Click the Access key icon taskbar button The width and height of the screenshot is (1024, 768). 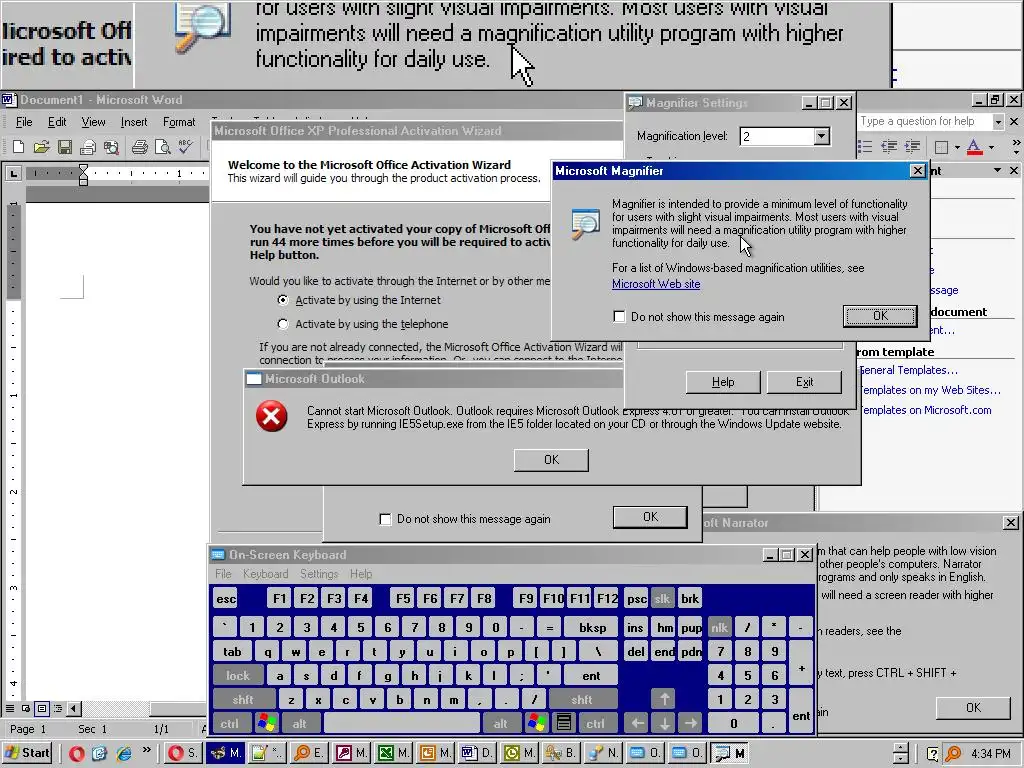point(353,753)
